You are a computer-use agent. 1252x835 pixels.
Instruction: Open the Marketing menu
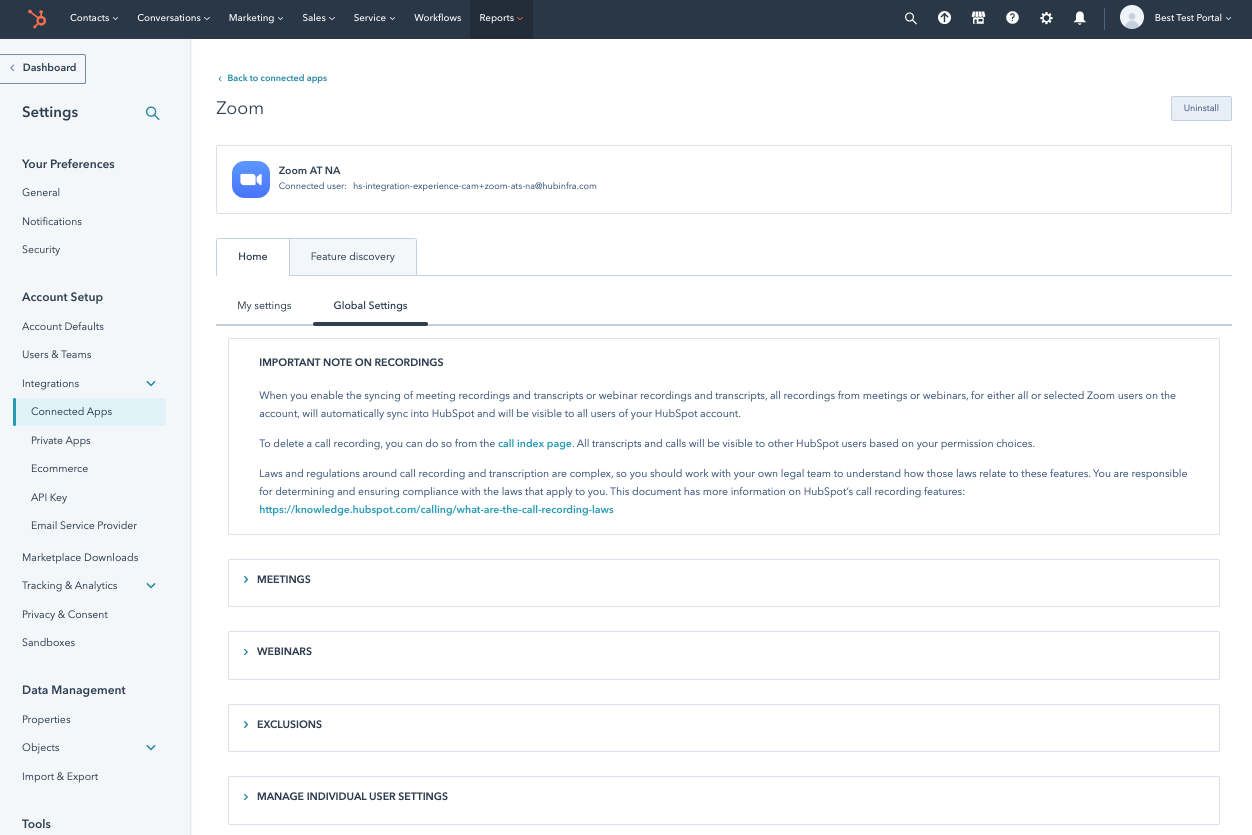pos(256,18)
